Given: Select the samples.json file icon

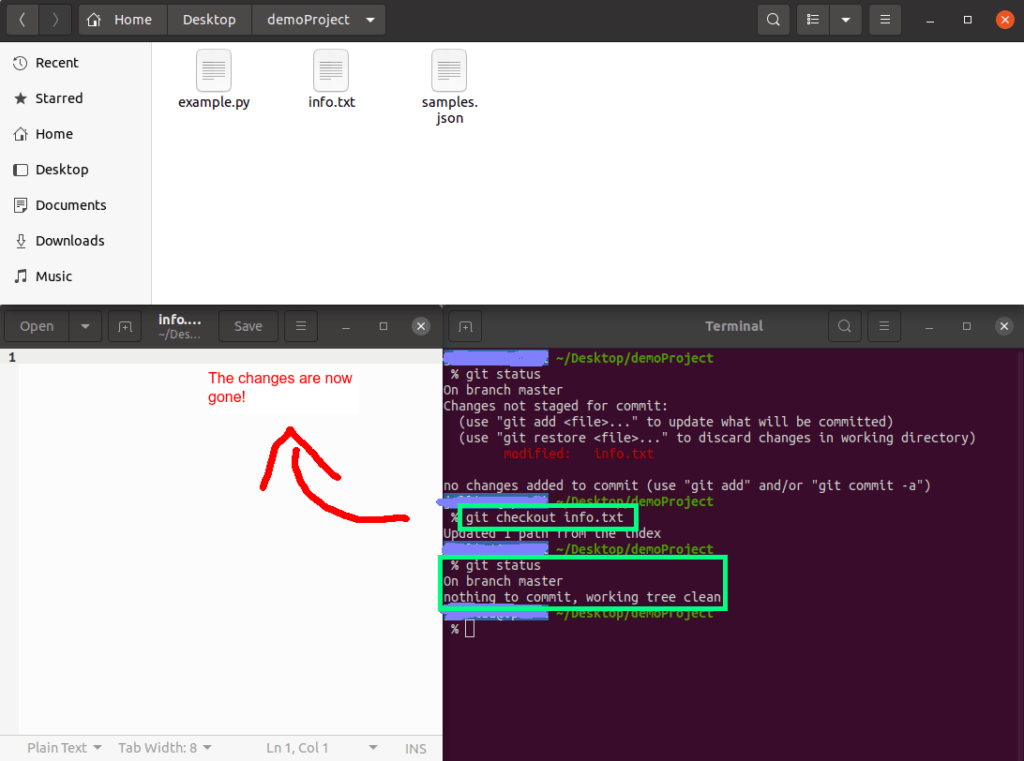Looking at the screenshot, I should (x=449, y=71).
